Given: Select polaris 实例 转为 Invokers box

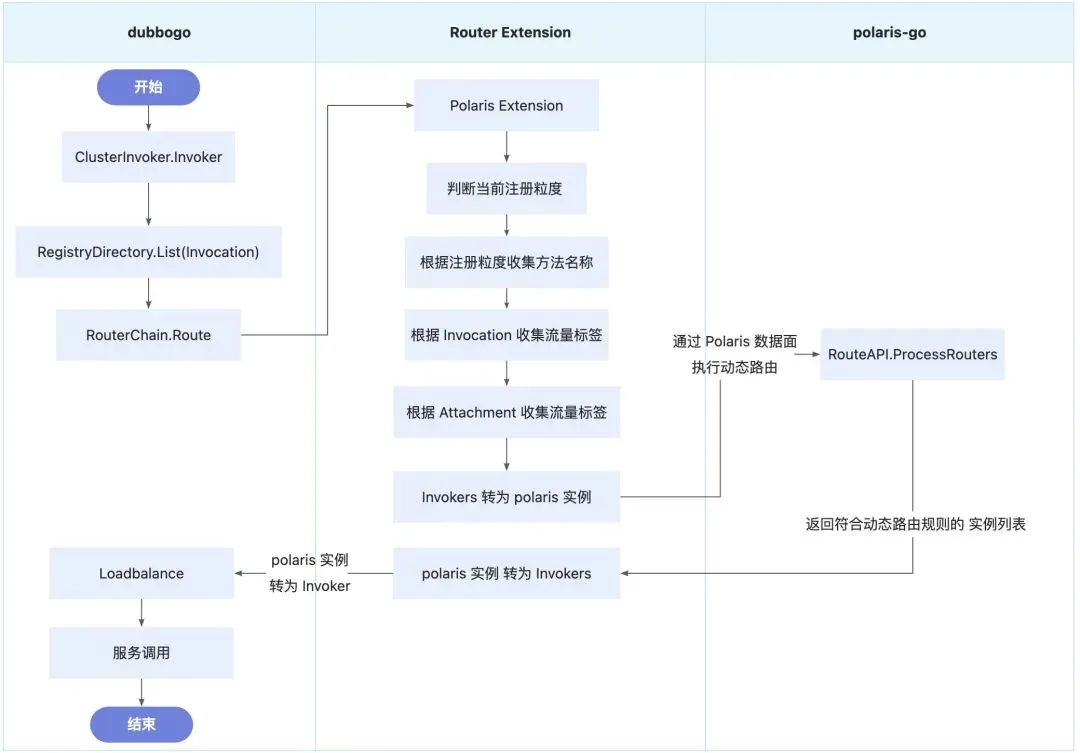Looking at the screenshot, I should 506,573.
